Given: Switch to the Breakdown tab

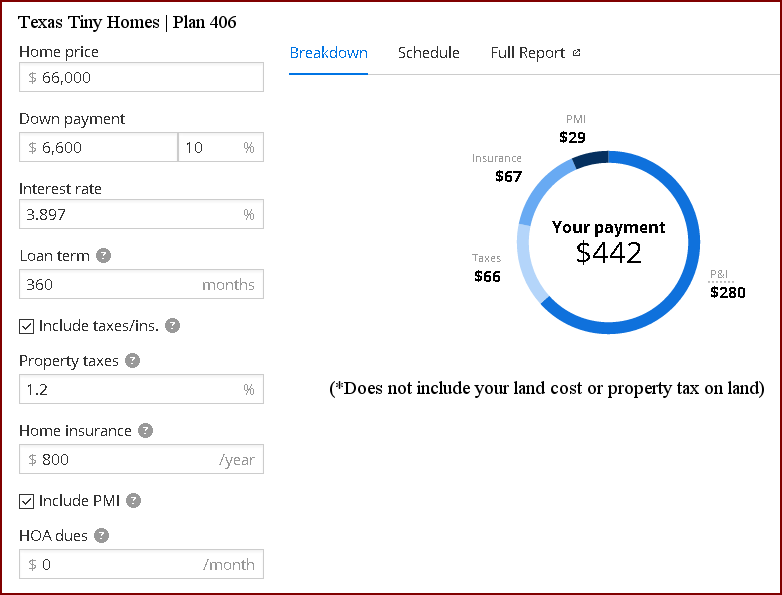Looking at the screenshot, I should (328, 53).
